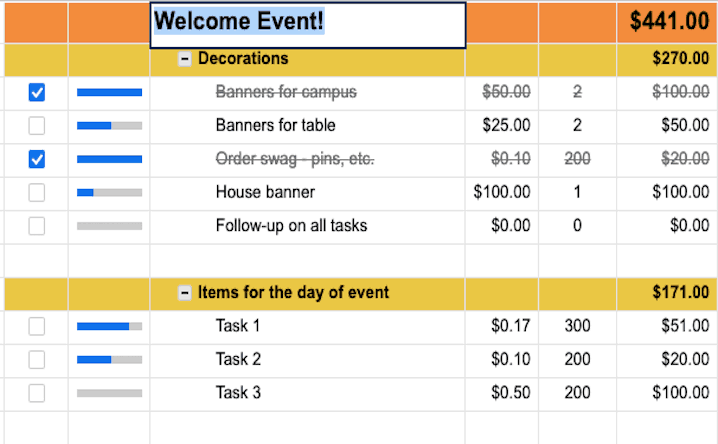The height and width of the screenshot is (444, 718).
Task: Uncheck the Order swag checkbox
Action: click(37, 159)
